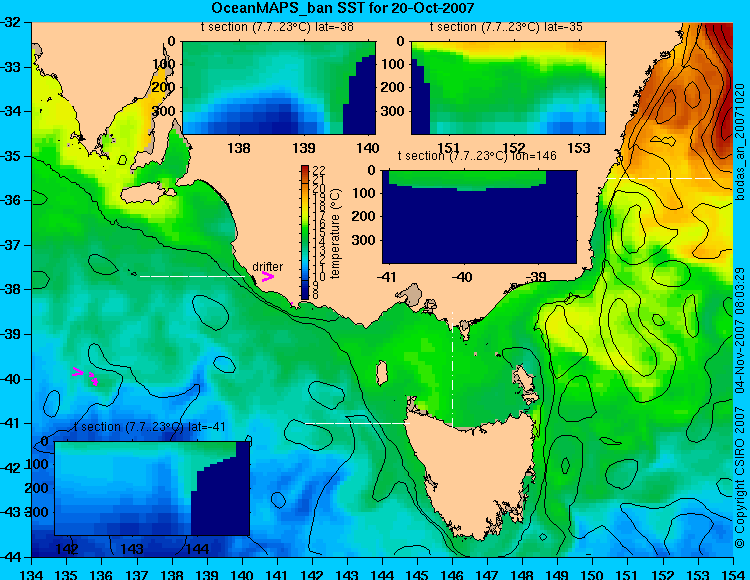Click the main y-axis label '-34'
Viewport: 750px width, 580px height.
pos(10,111)
